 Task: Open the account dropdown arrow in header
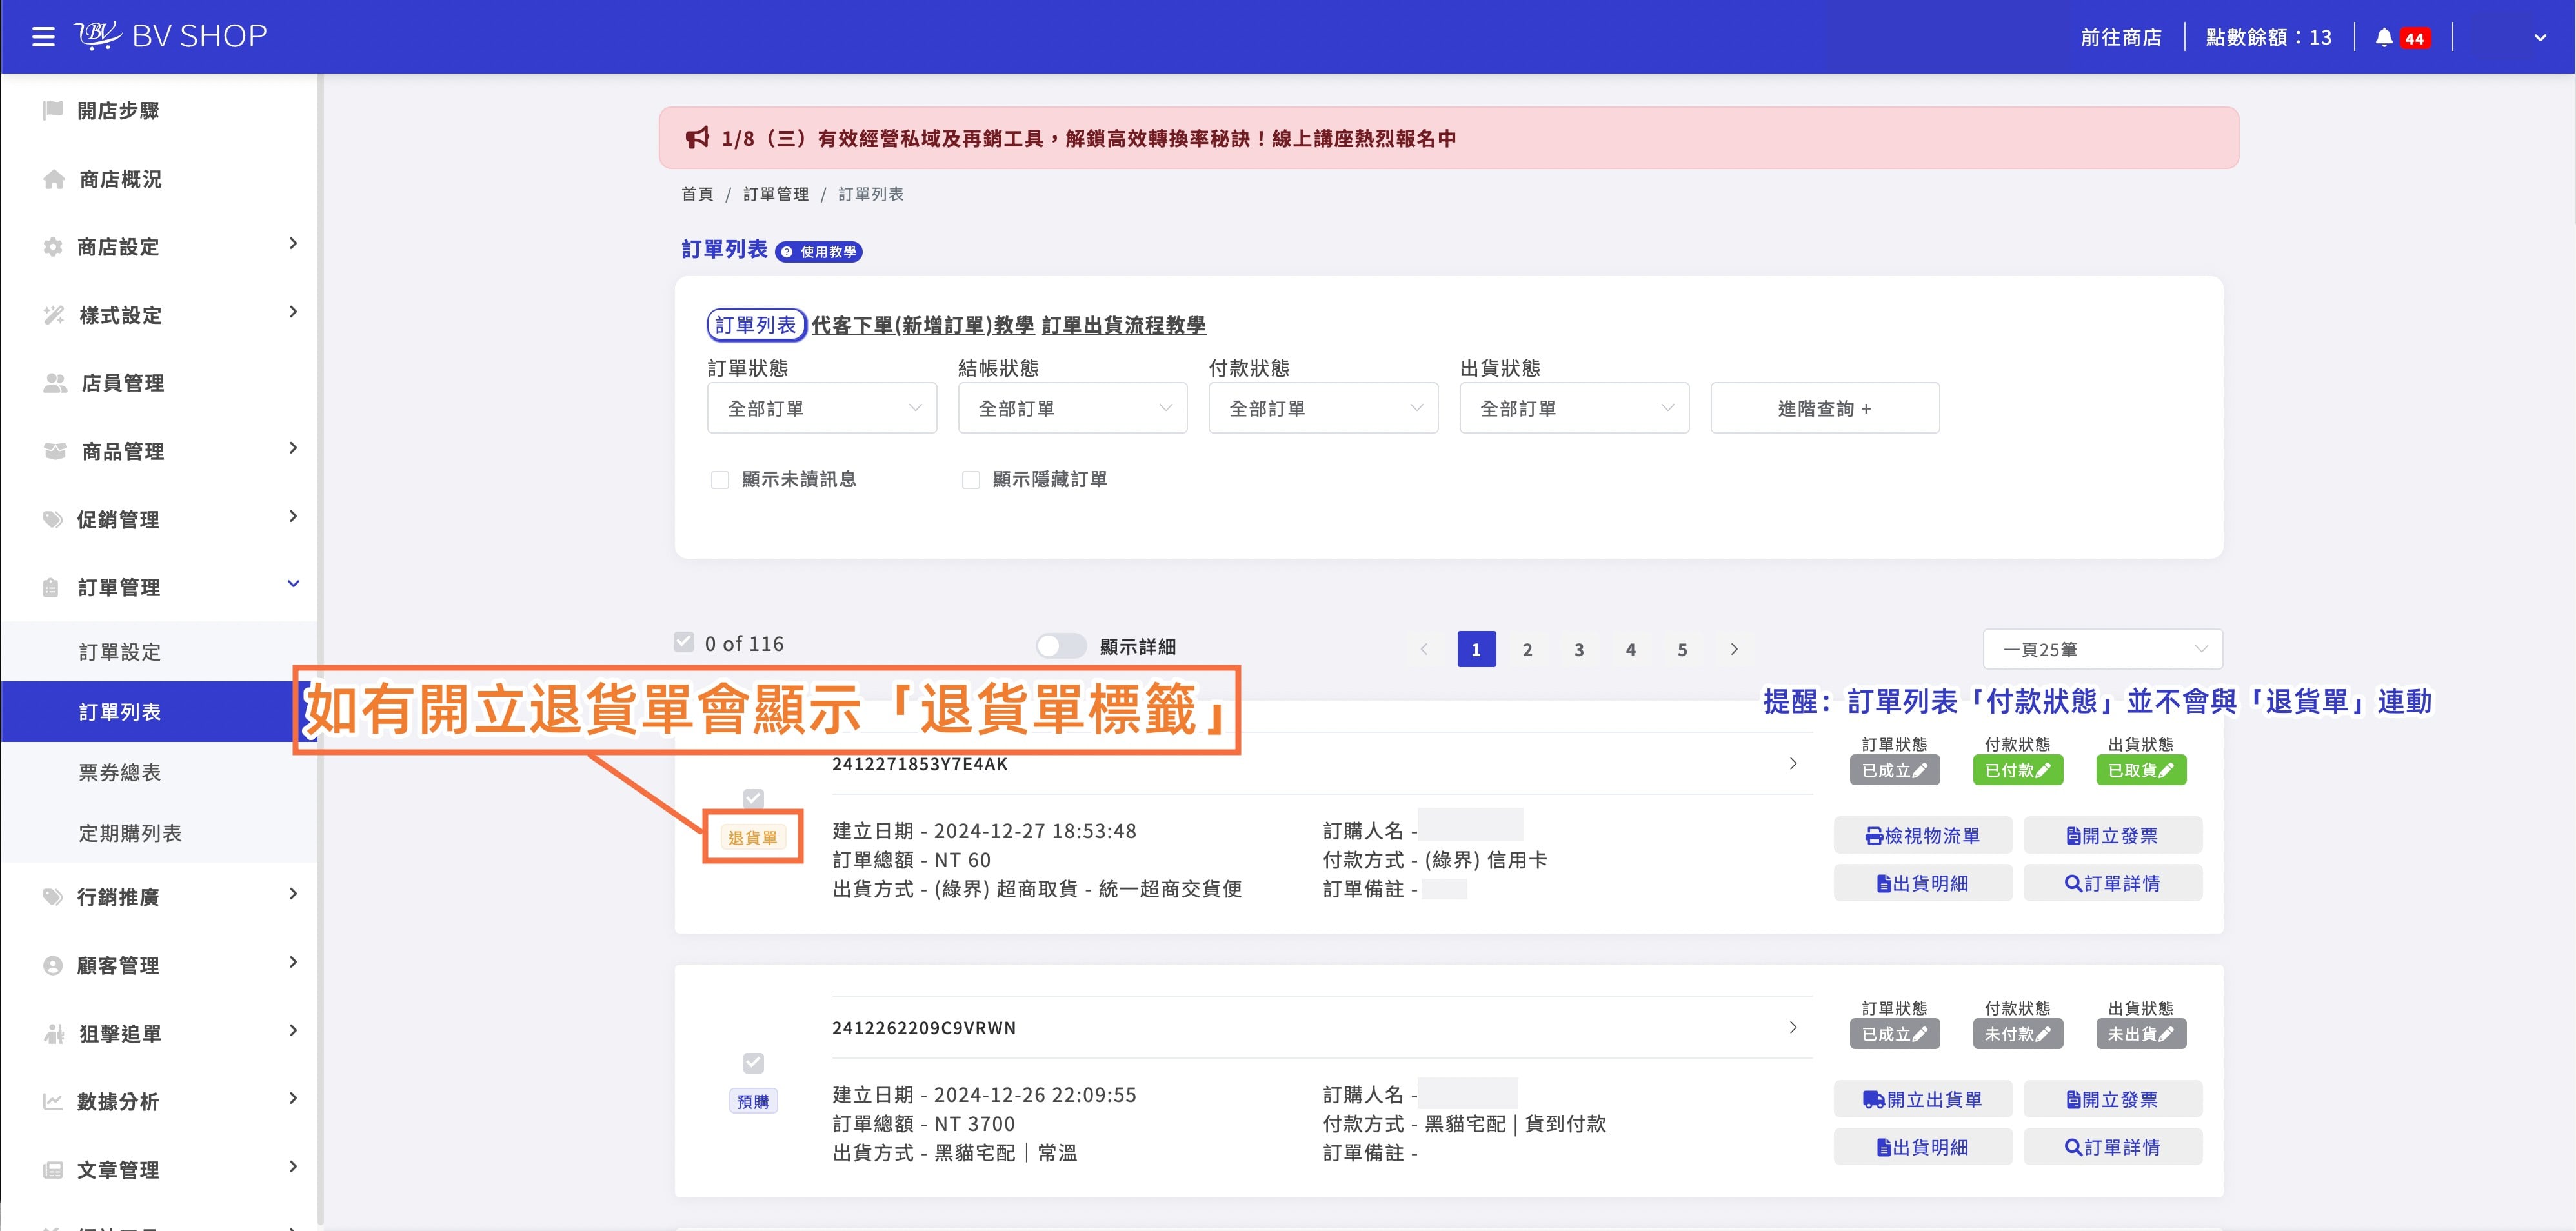point(2539,38)
